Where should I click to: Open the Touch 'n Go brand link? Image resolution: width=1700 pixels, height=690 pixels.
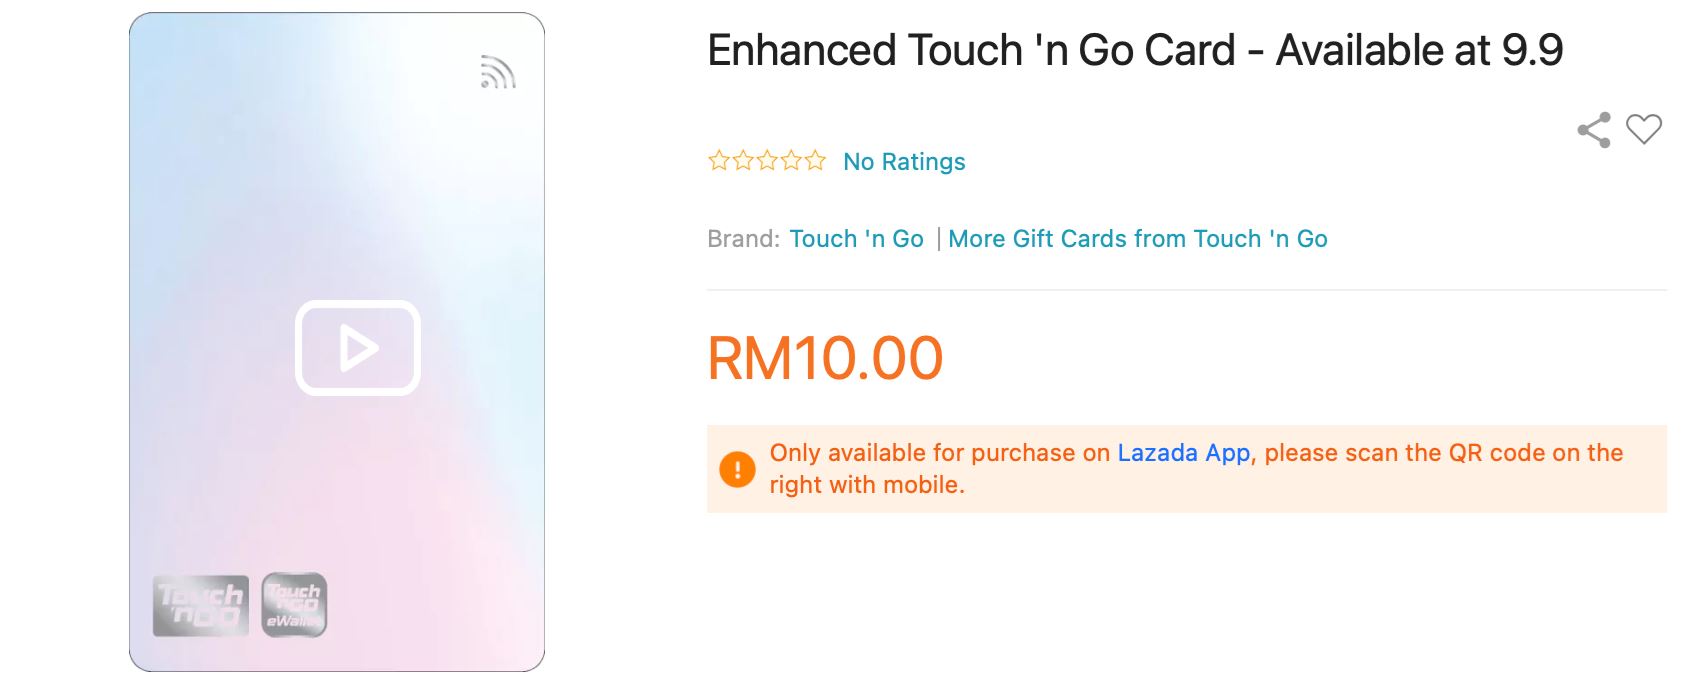click(856, 239)
